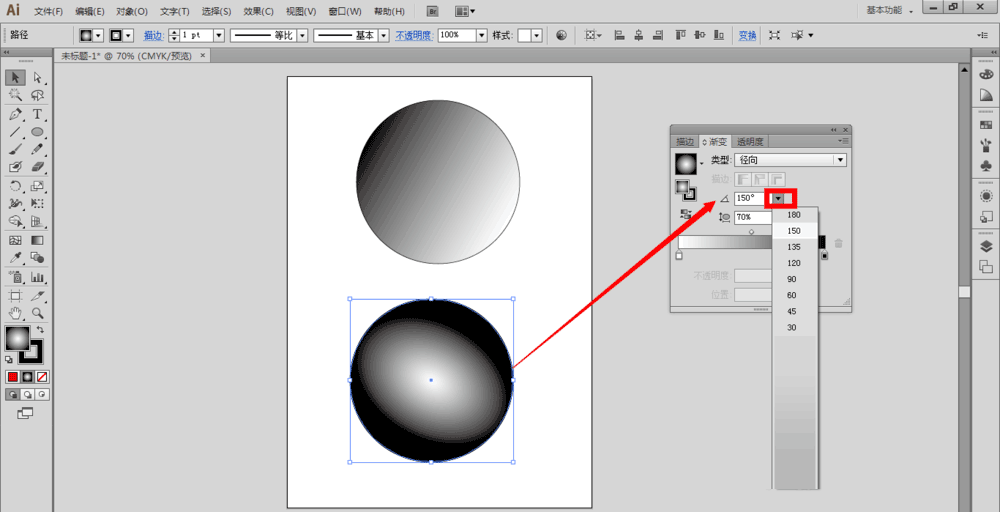The width and height of the screenshot is (1000, 512).
Task: Switch to the 透明度 panel tab
Action: (x=750, y=142)
